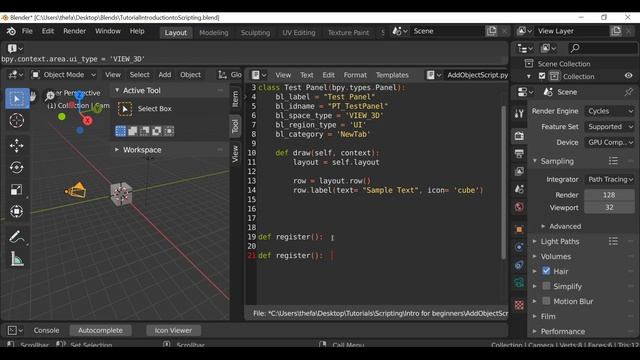Screen dimensions: 640x360
Task: Open the Object Mode dropdown
Action: tap(64, 75)
